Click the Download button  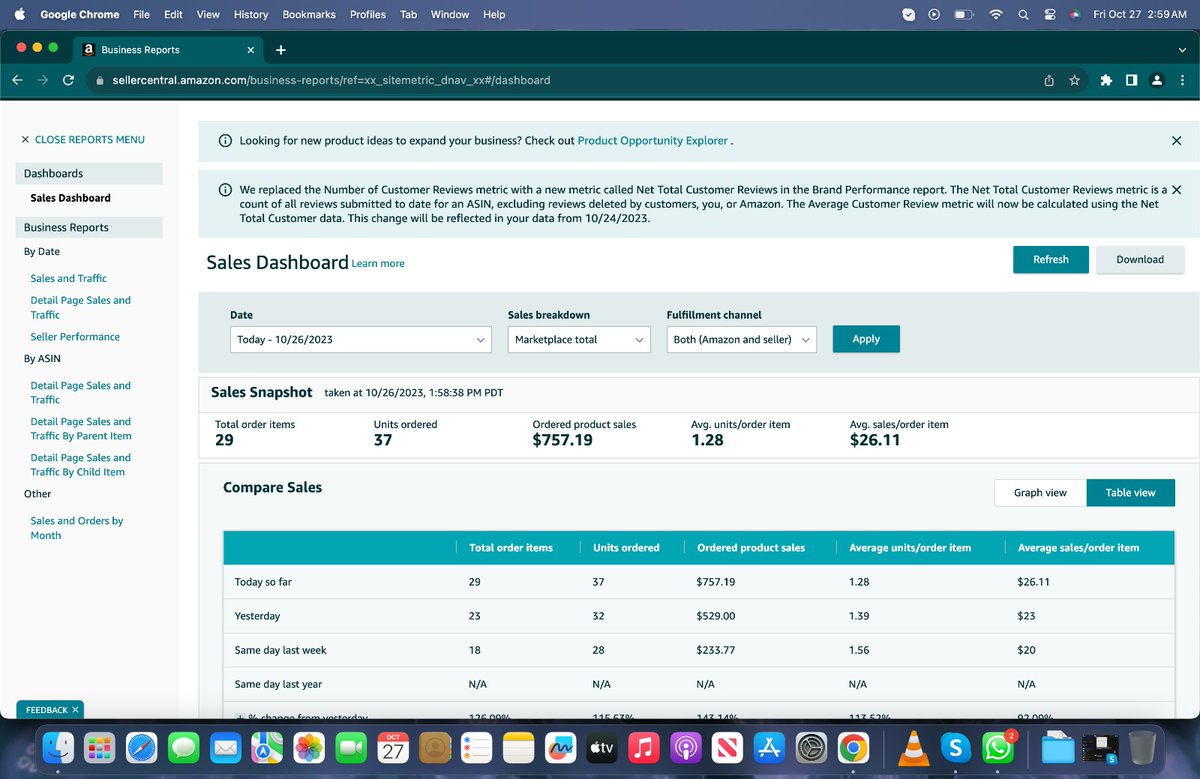click(1140, 259)
